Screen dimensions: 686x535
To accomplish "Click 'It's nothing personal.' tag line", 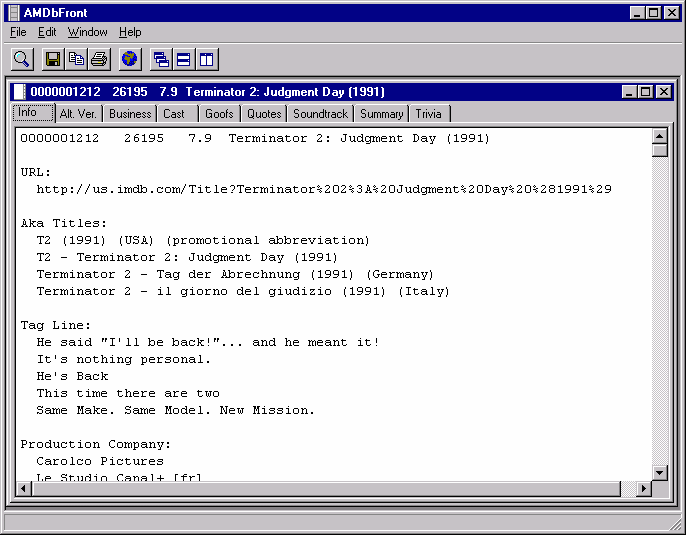I will (x=123, y=359).
